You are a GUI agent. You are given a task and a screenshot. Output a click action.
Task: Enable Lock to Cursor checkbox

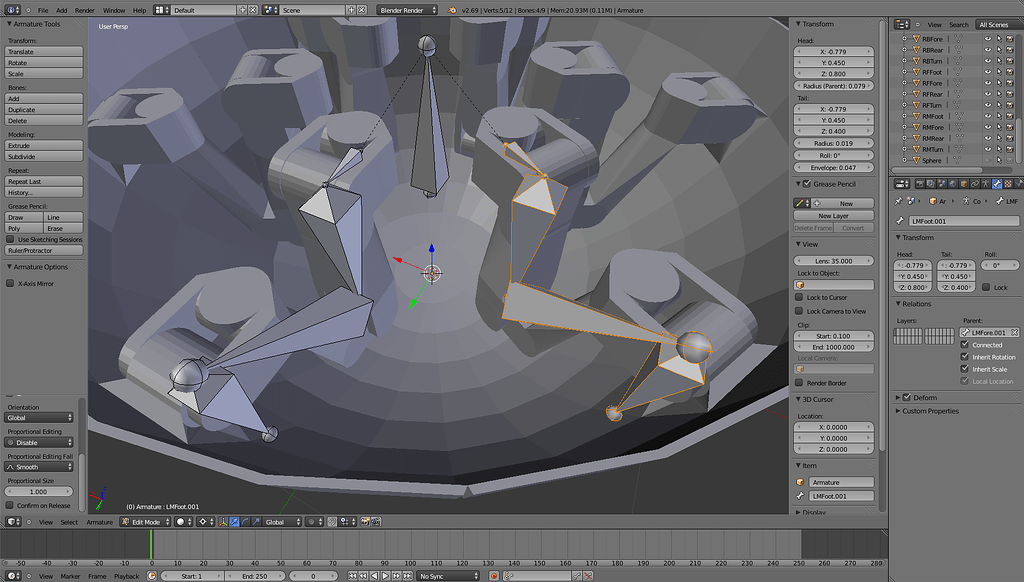[x=799, y=297]
